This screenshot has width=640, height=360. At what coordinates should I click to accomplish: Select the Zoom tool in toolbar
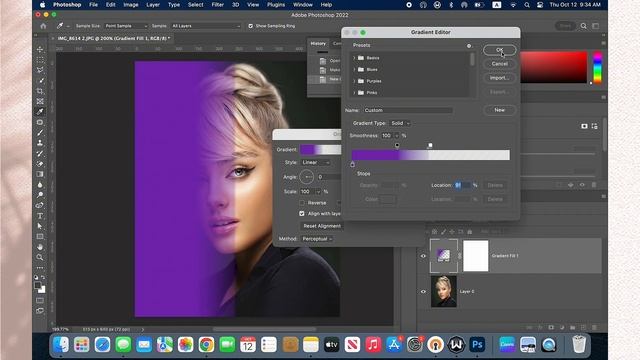point(40,257)
